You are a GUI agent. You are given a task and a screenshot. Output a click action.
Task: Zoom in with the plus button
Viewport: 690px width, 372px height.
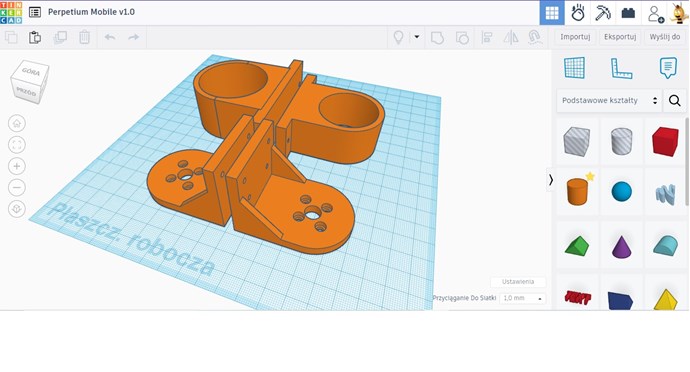pyautogui.click(x=17, y=166)
